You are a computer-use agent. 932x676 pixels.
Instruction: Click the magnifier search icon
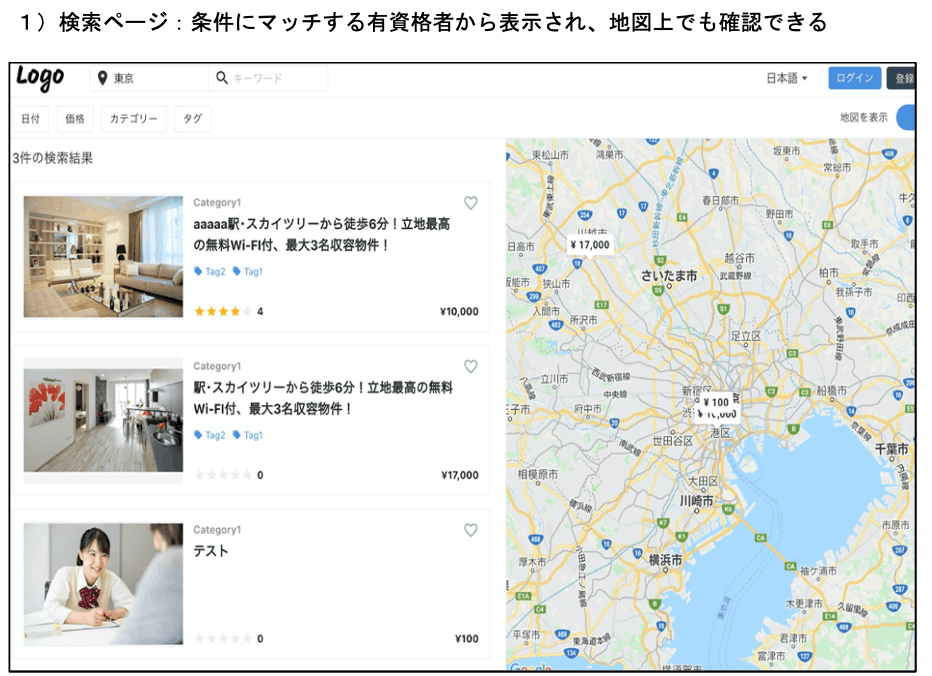221,78
